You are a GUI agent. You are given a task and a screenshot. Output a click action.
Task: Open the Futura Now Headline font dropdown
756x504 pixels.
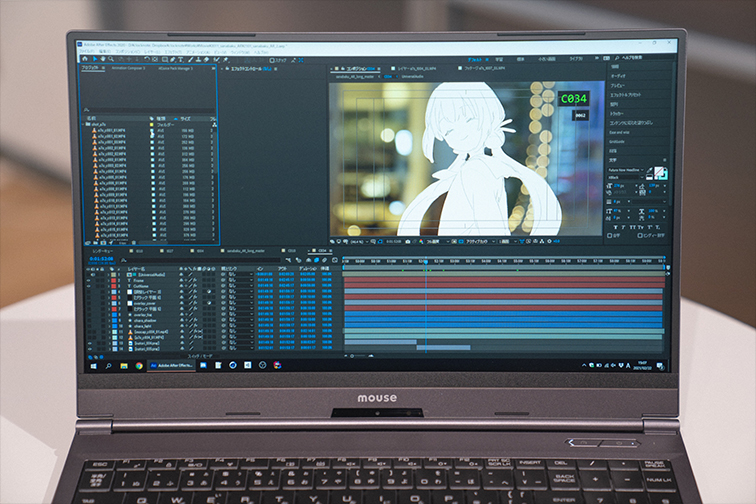626,171
